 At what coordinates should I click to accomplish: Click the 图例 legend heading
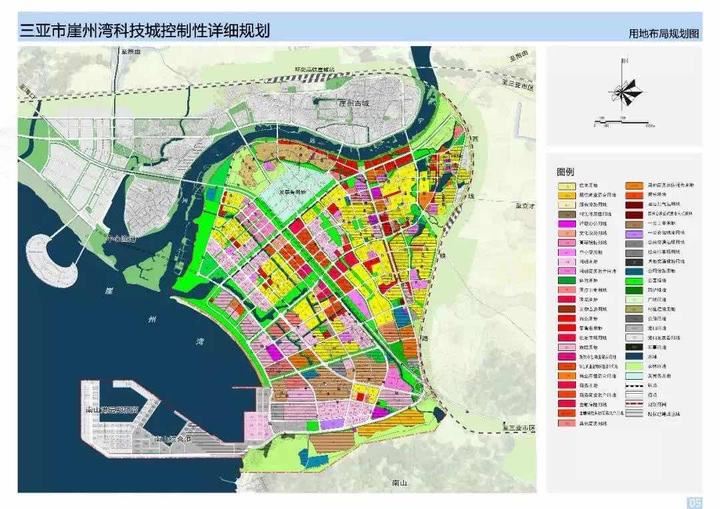(566, 170)
